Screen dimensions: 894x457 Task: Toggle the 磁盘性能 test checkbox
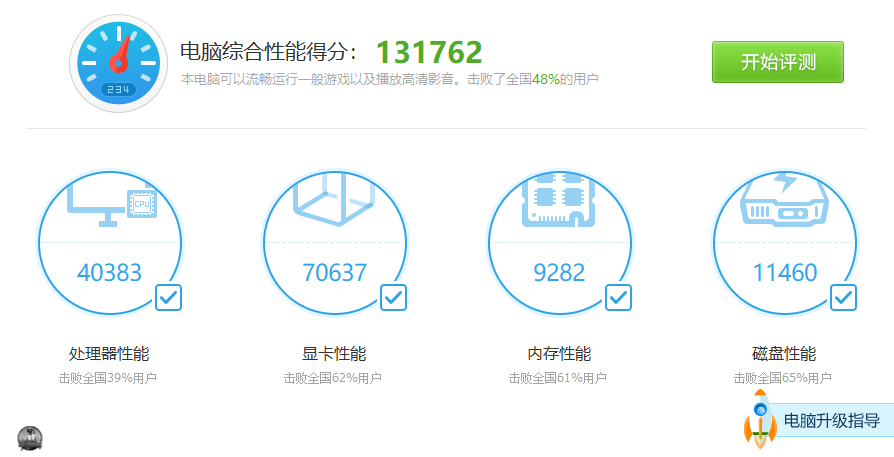click(843, 297)
